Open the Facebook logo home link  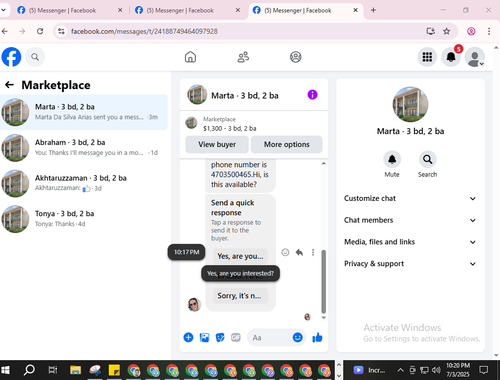(x=11, y=57)
